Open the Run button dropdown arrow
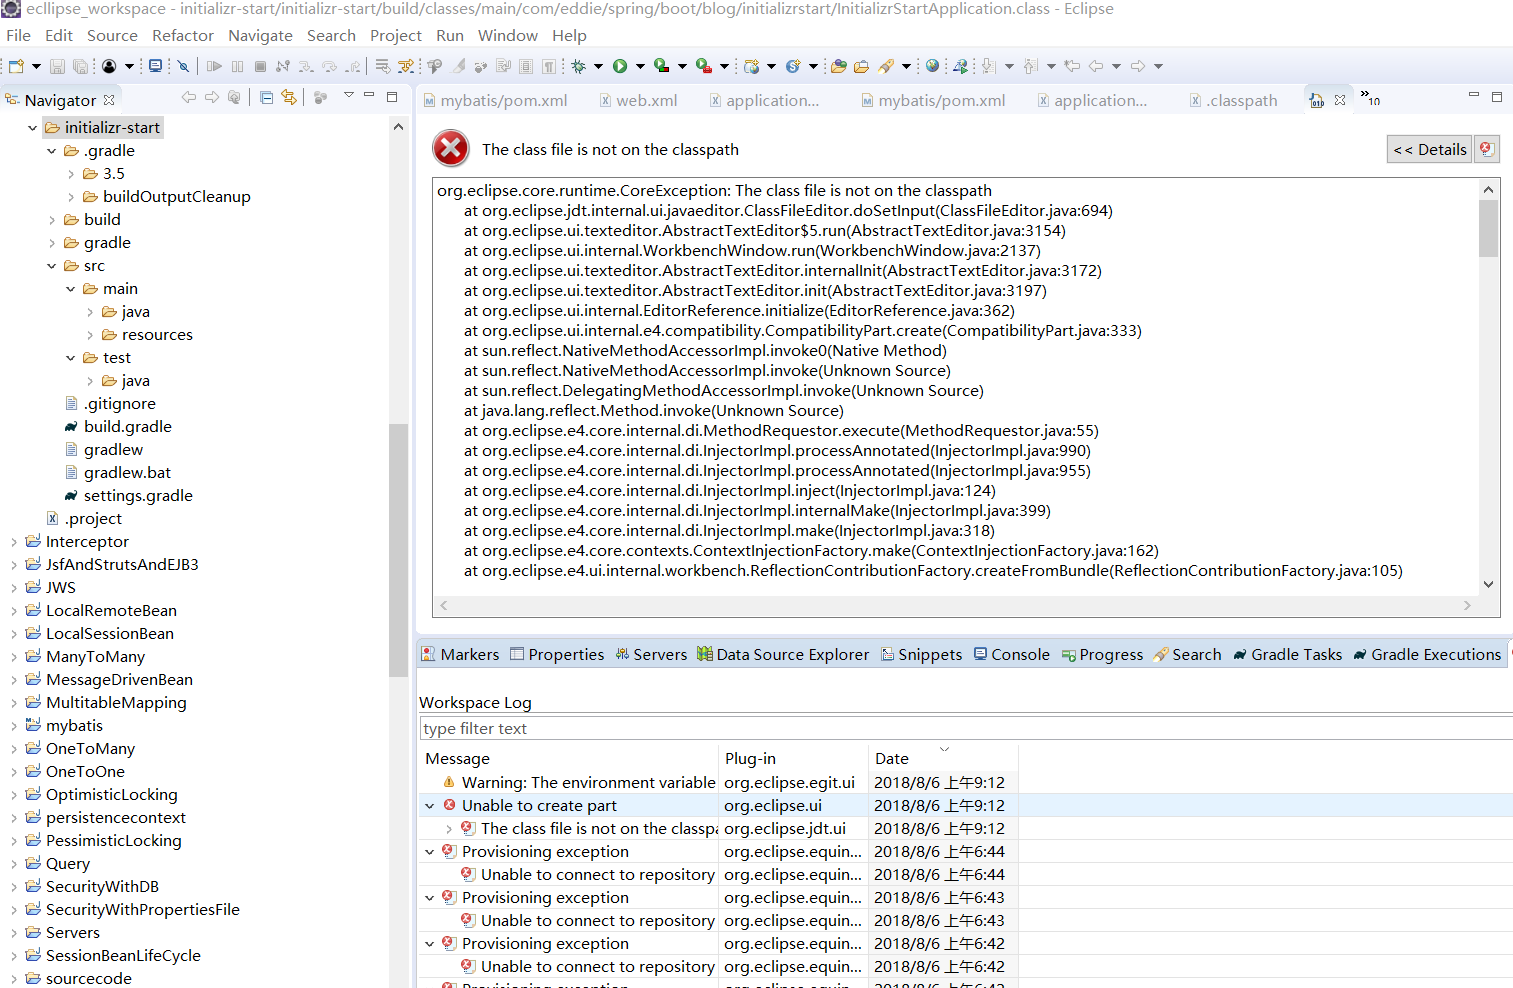This screenshot has width=1513, height=988. coord(640,67)
